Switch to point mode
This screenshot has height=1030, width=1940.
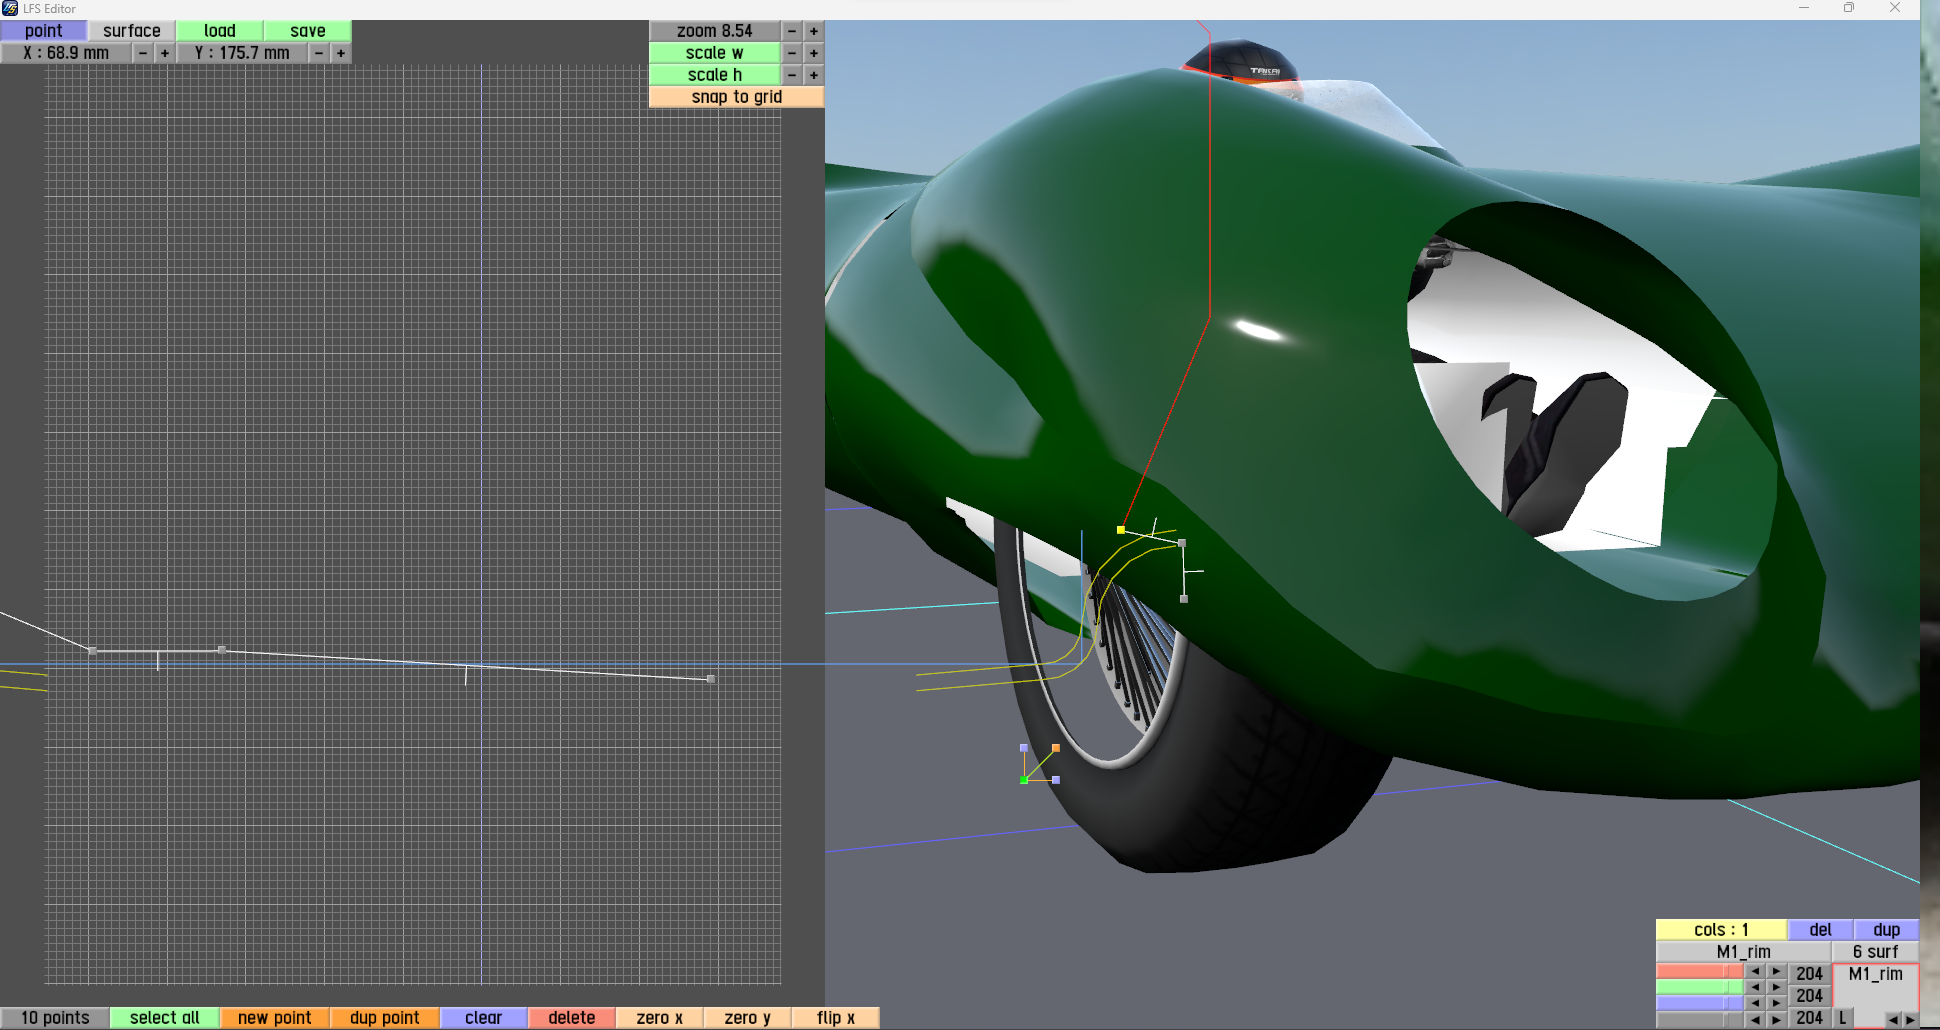click(x=44, y=31)
